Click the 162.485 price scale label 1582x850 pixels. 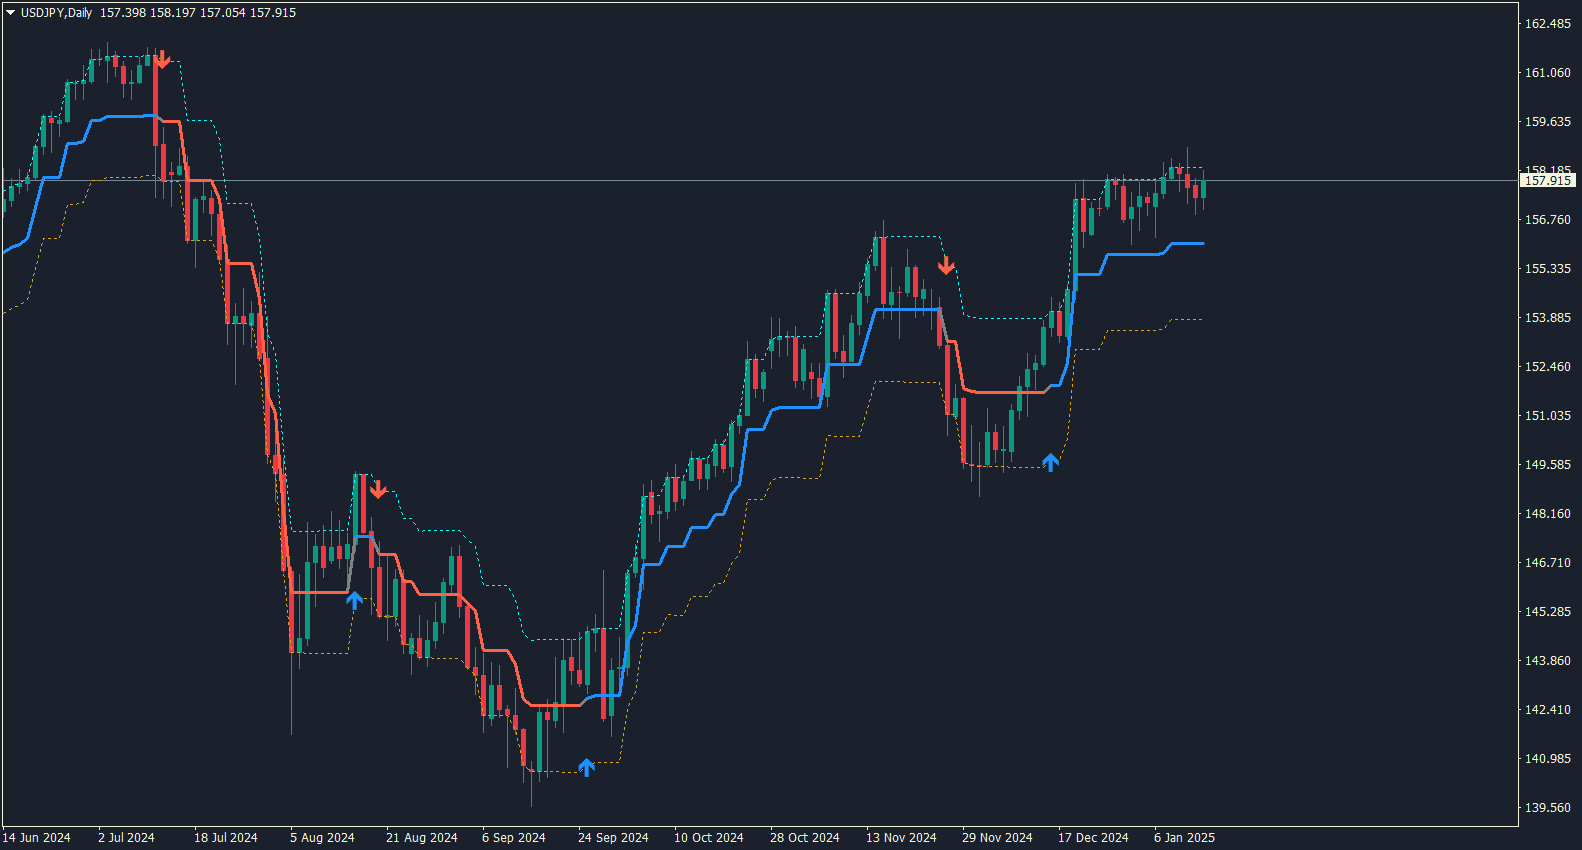click(1547, 24)
